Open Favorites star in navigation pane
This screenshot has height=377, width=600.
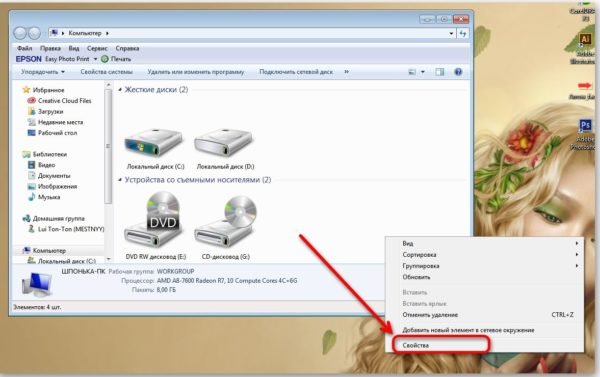tap(26, 90)
